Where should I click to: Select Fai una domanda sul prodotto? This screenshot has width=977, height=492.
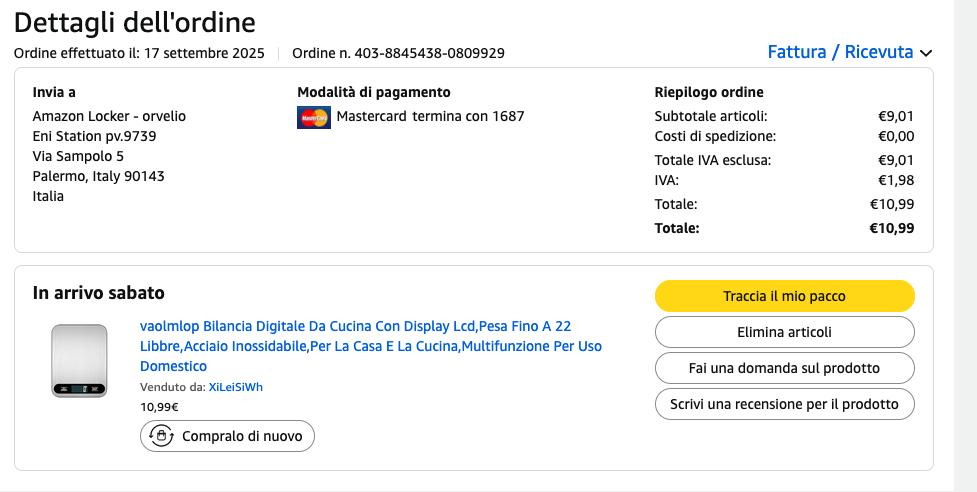click(x=784, y=368)
